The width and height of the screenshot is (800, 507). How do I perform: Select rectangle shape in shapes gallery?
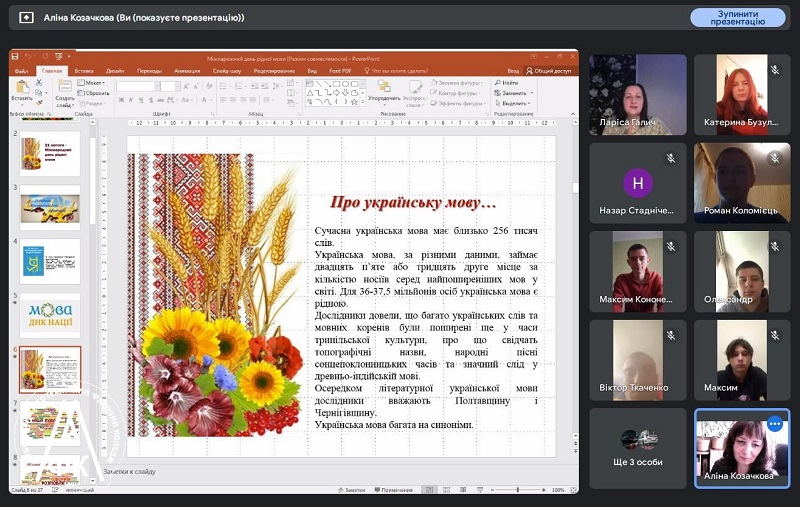click(336, 84)
